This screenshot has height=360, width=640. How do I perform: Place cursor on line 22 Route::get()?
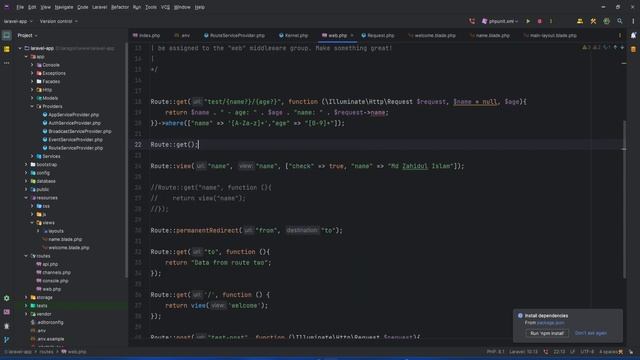(174, 144)
